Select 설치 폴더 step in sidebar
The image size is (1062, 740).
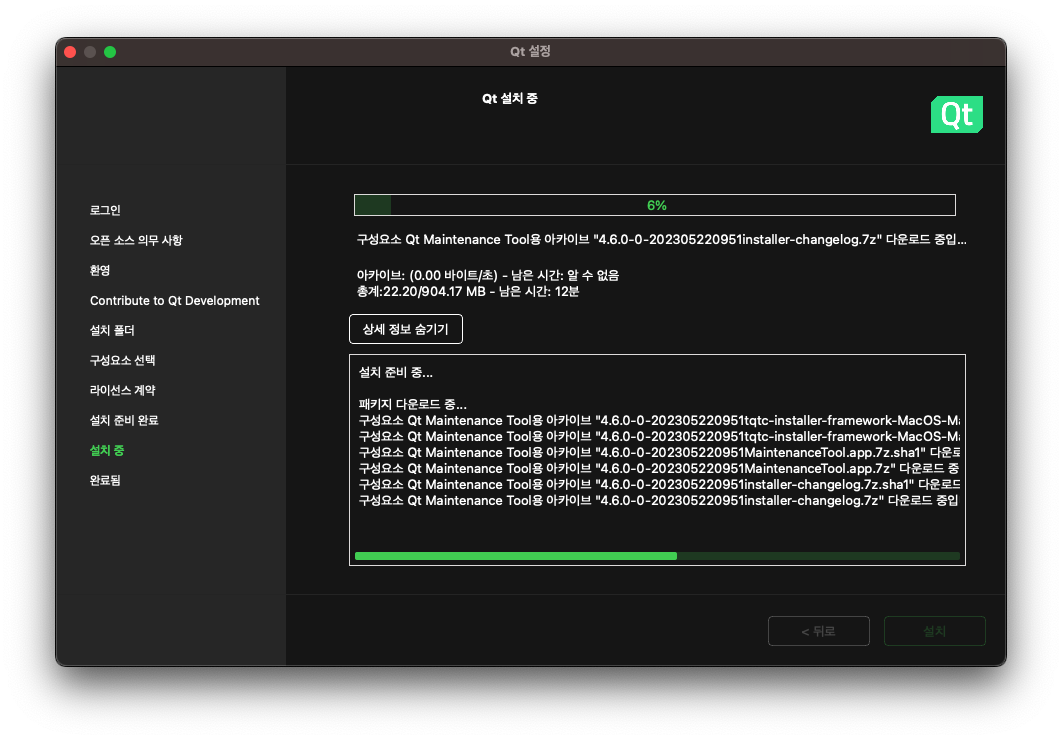[x=112, y=330]
